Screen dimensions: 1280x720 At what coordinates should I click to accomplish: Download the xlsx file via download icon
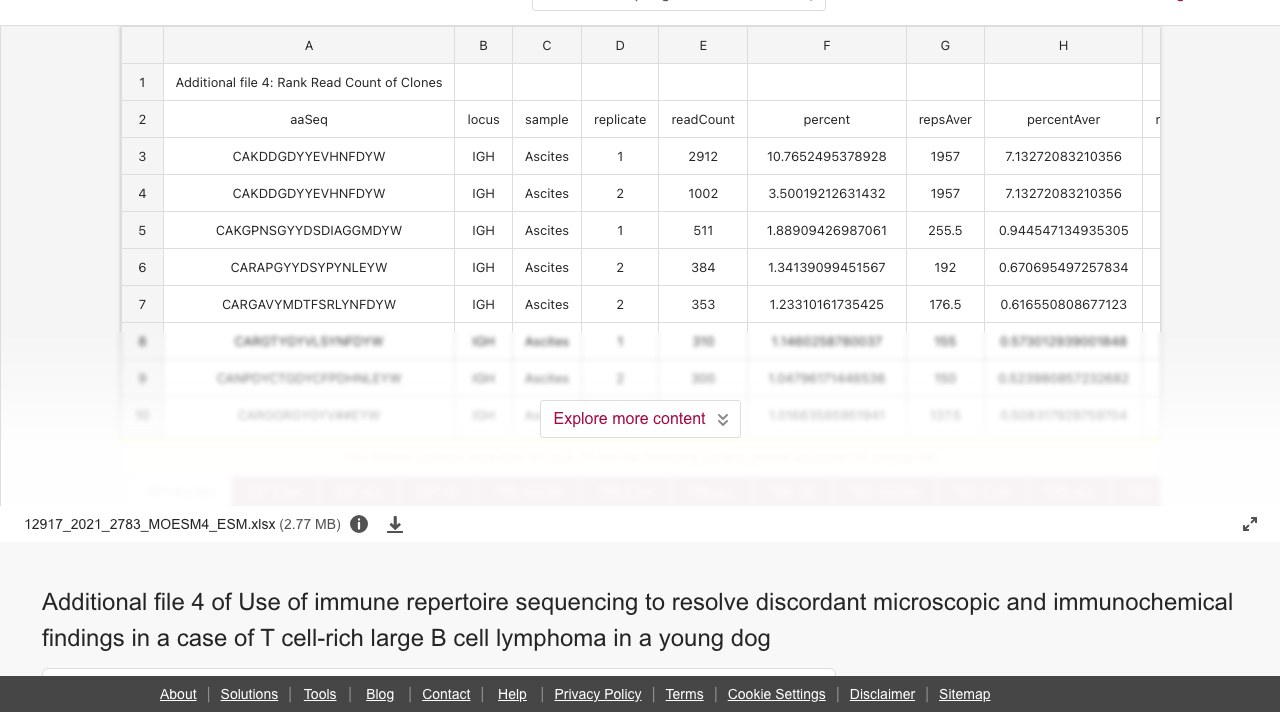[395, 524]
